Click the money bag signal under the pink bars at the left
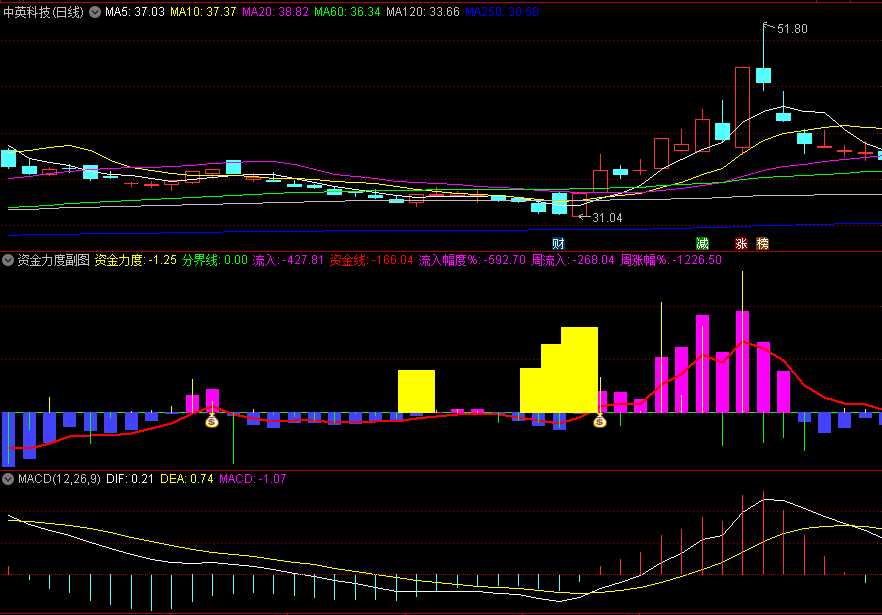This screenshot has width=882, height=615. coord(212,421)
